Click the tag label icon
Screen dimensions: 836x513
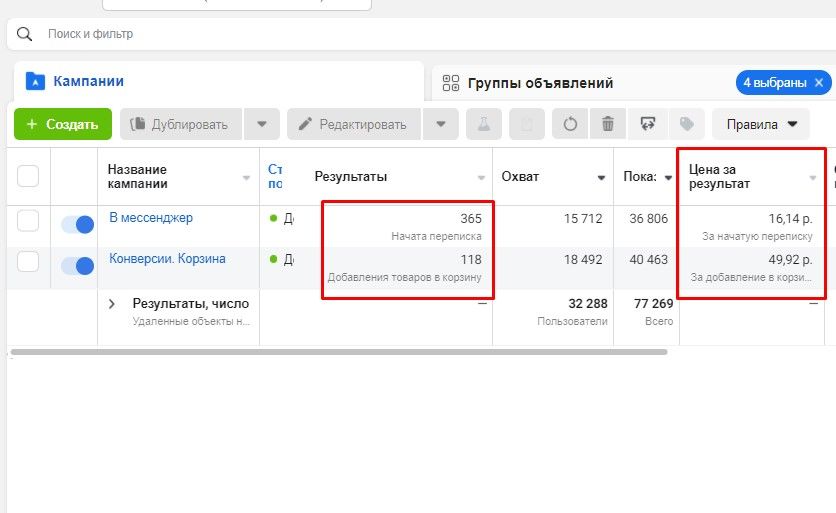click(x=687, y=124)
